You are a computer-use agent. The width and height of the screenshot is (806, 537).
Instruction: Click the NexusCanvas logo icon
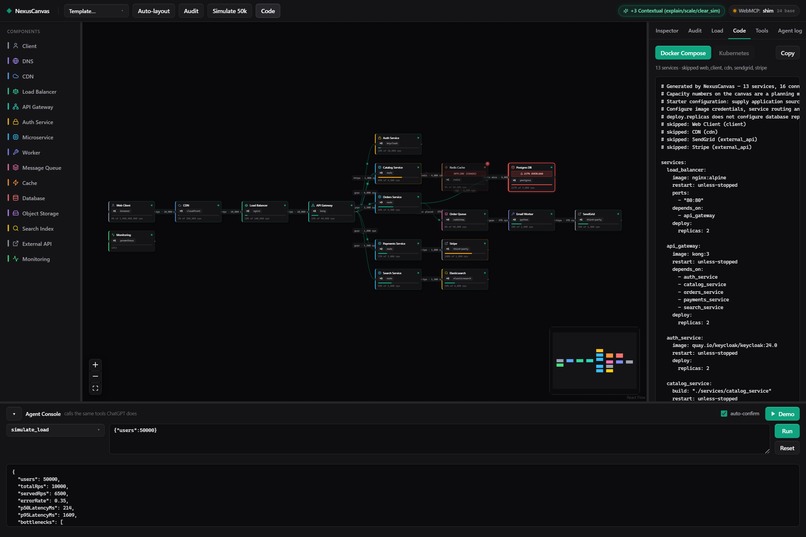point(9,11)
